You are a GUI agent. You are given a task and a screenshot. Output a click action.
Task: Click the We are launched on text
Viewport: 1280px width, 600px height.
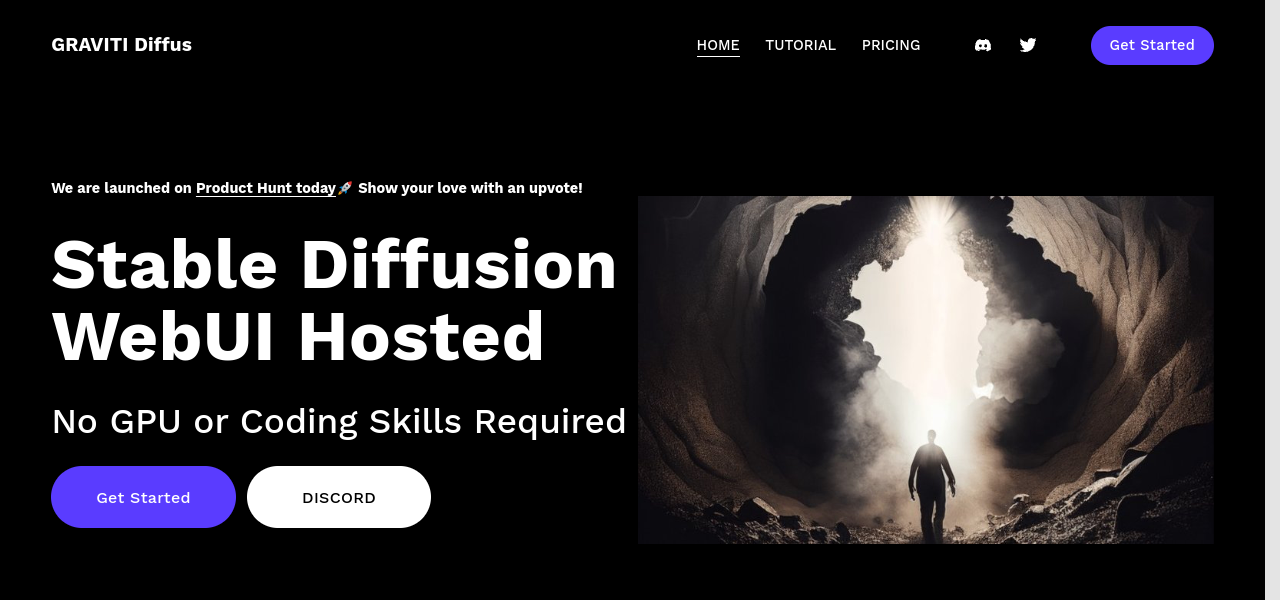tap(122, 188)
